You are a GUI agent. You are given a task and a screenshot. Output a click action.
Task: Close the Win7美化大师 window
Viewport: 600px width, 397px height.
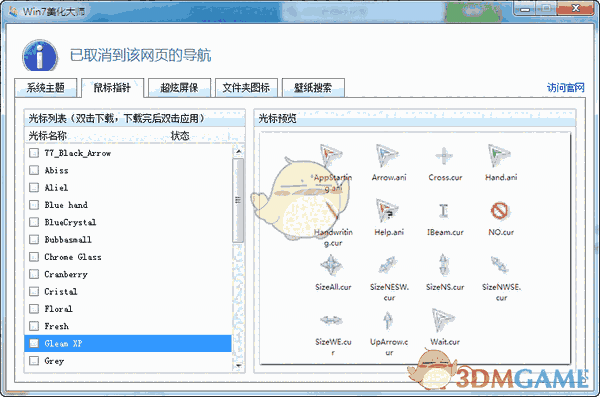[x=575, y=8]
